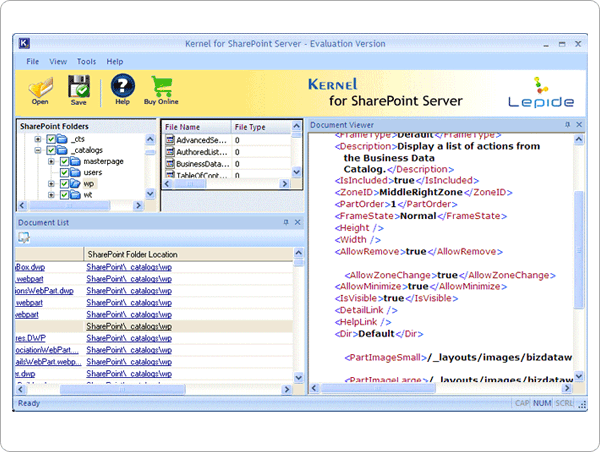Click the status bar resize grip
600x452 pixels.
click(x=582, y=405)
